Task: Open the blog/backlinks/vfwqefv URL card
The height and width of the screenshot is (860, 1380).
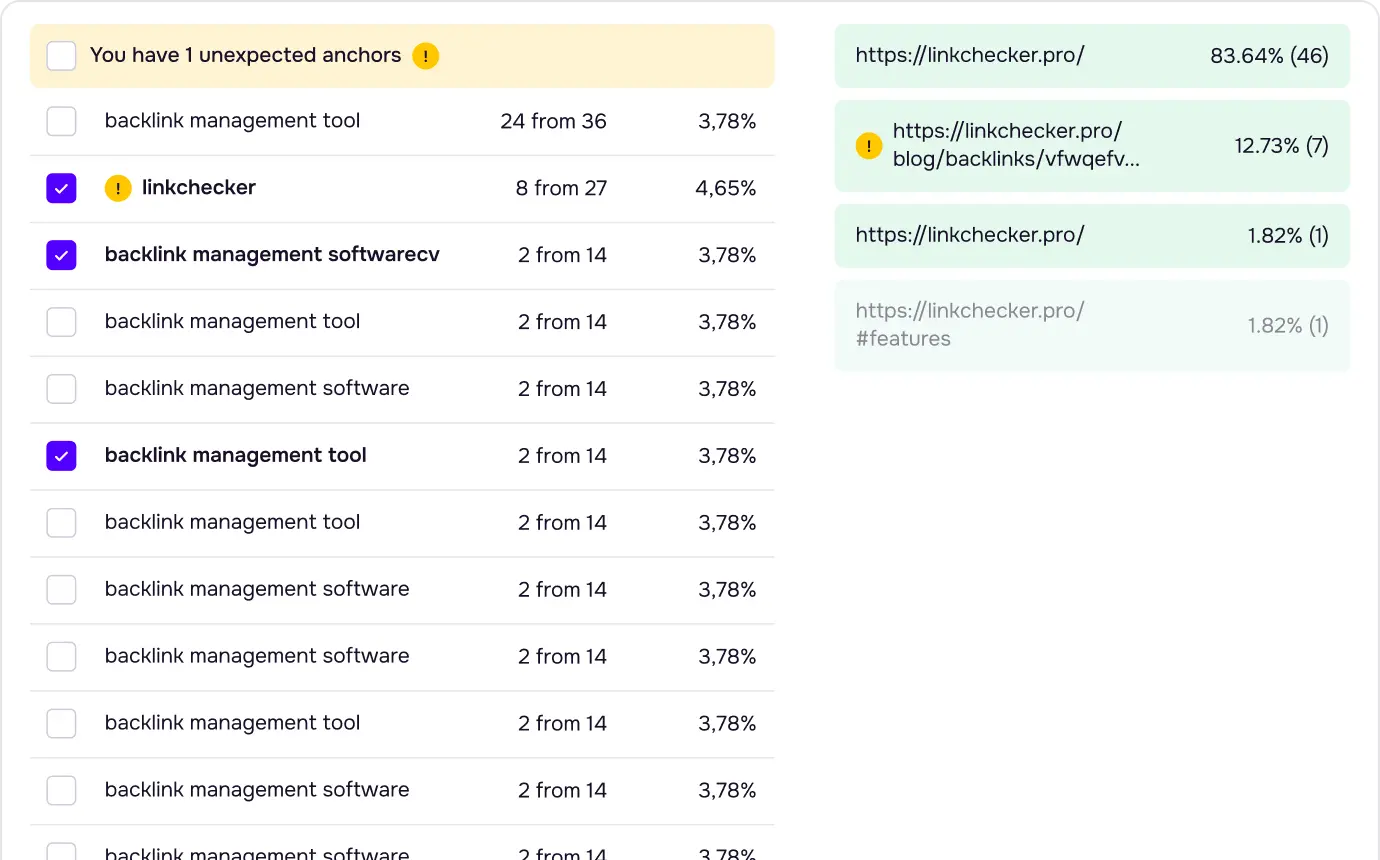Action: click(1092, 146)
